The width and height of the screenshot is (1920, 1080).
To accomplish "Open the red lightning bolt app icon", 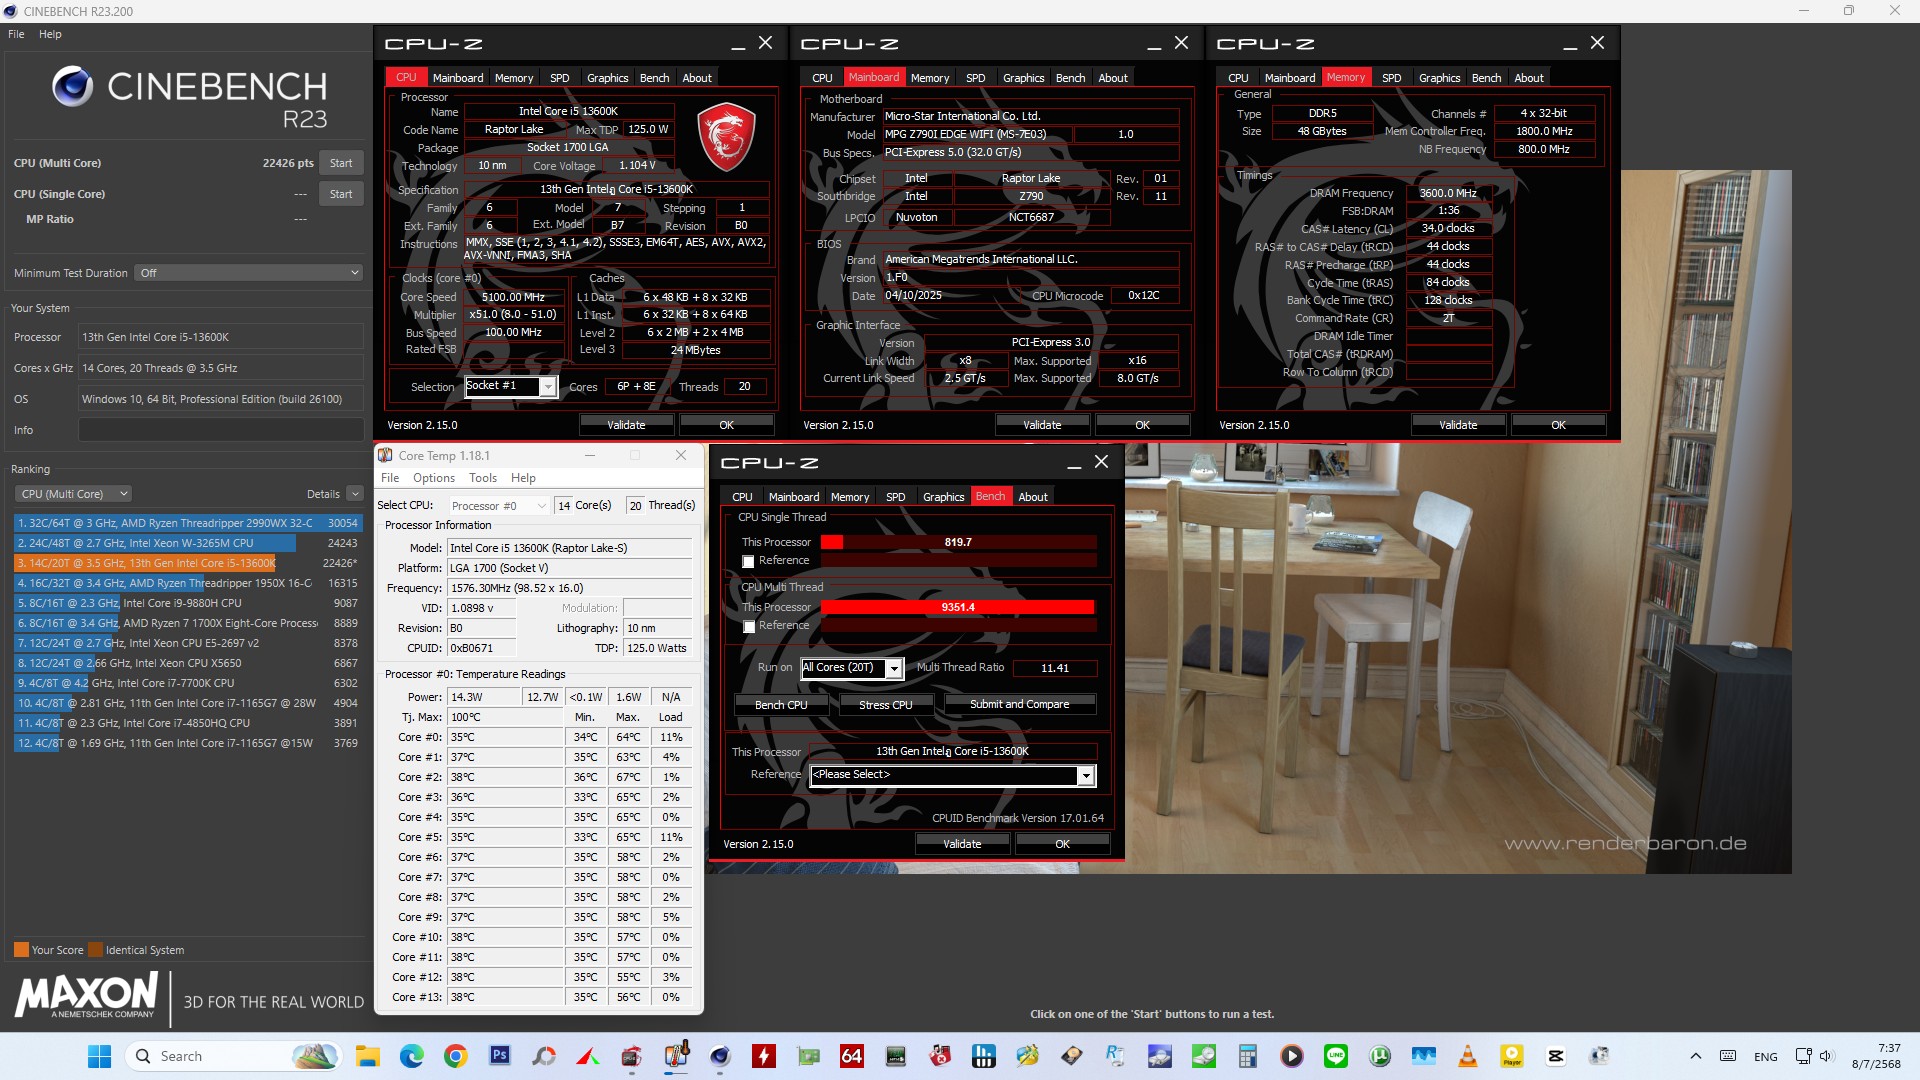I will 764,1056.
